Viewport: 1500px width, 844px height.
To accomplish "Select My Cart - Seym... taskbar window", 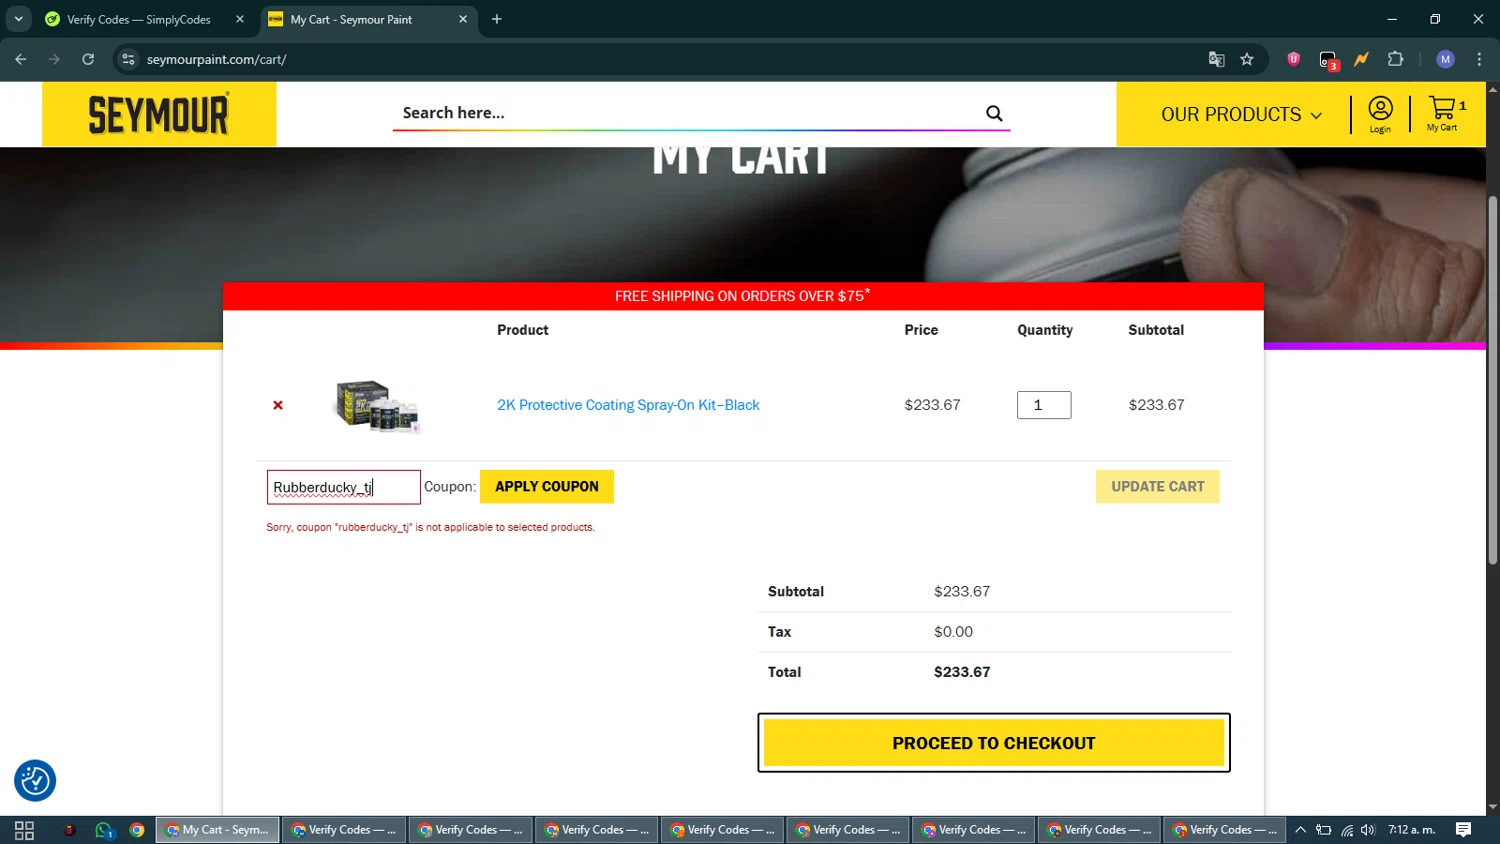I will pos(217,830).
